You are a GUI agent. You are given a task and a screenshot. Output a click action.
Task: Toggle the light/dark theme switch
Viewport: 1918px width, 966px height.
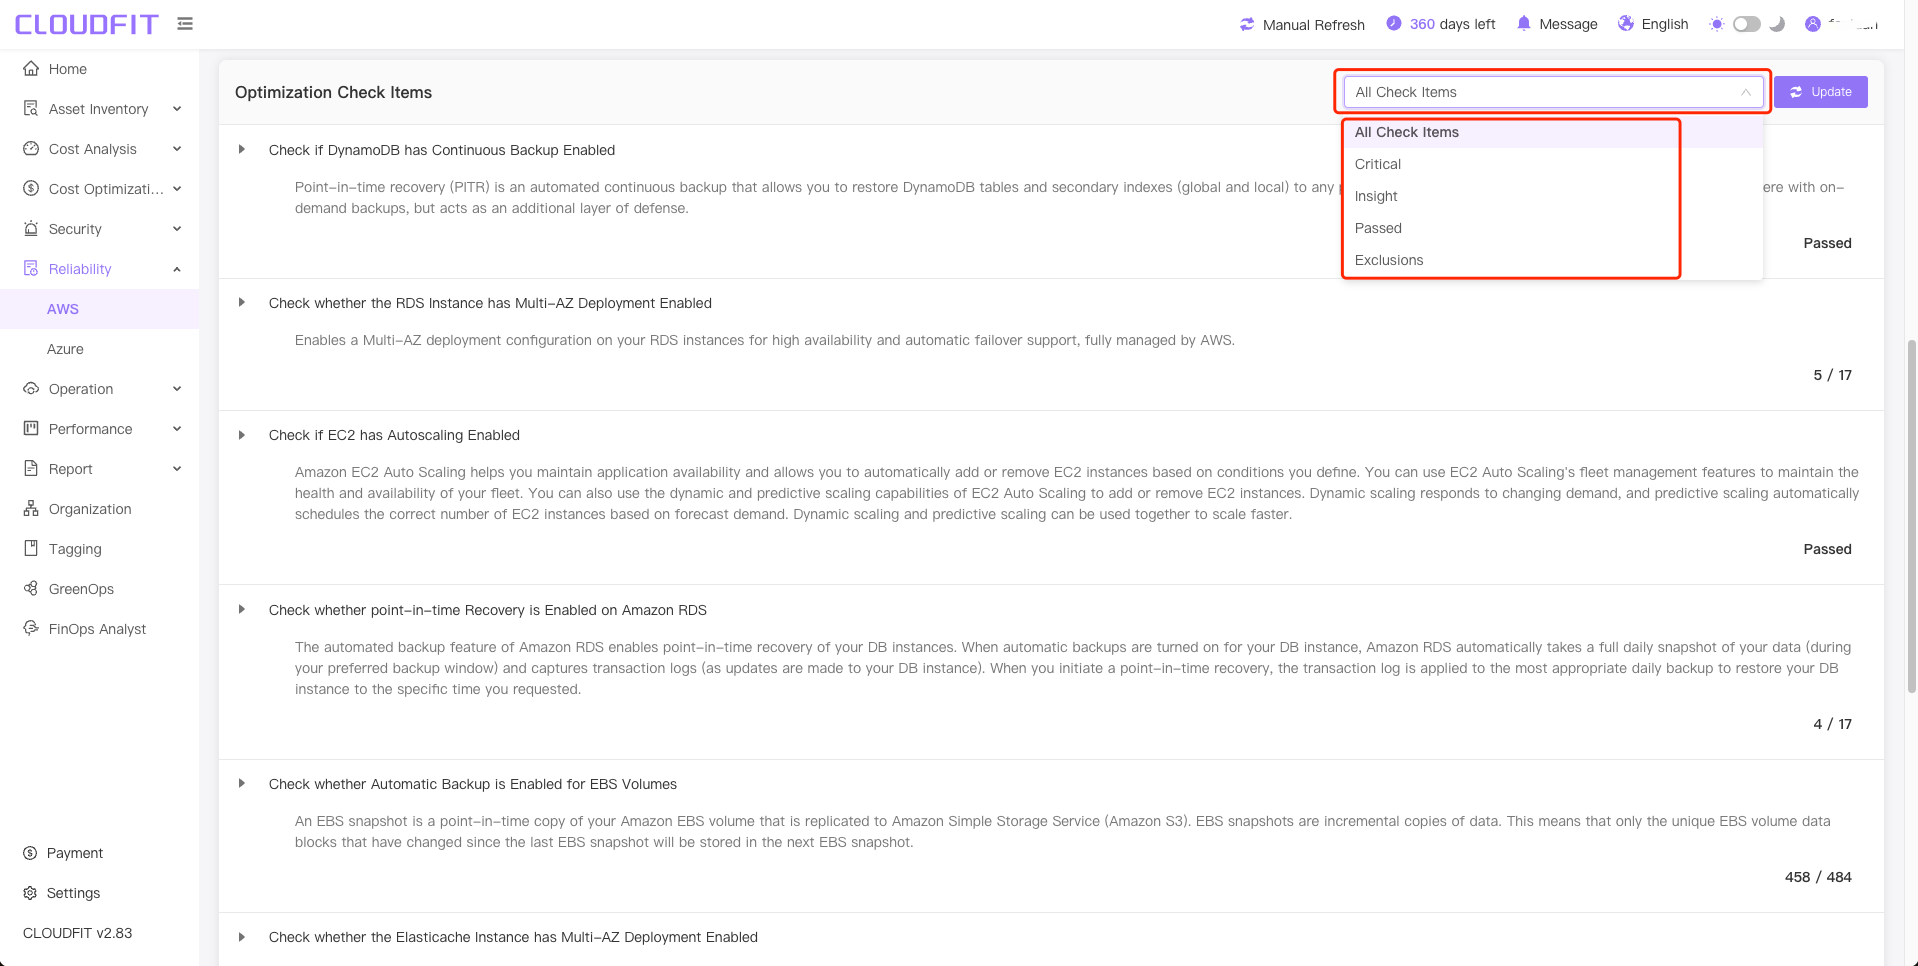1747,24
